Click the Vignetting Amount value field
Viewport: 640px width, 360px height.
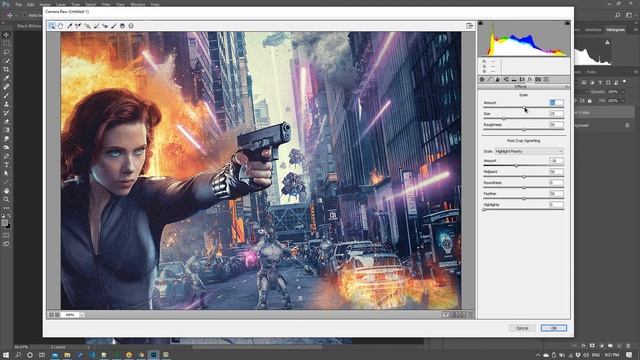(556, 161)
